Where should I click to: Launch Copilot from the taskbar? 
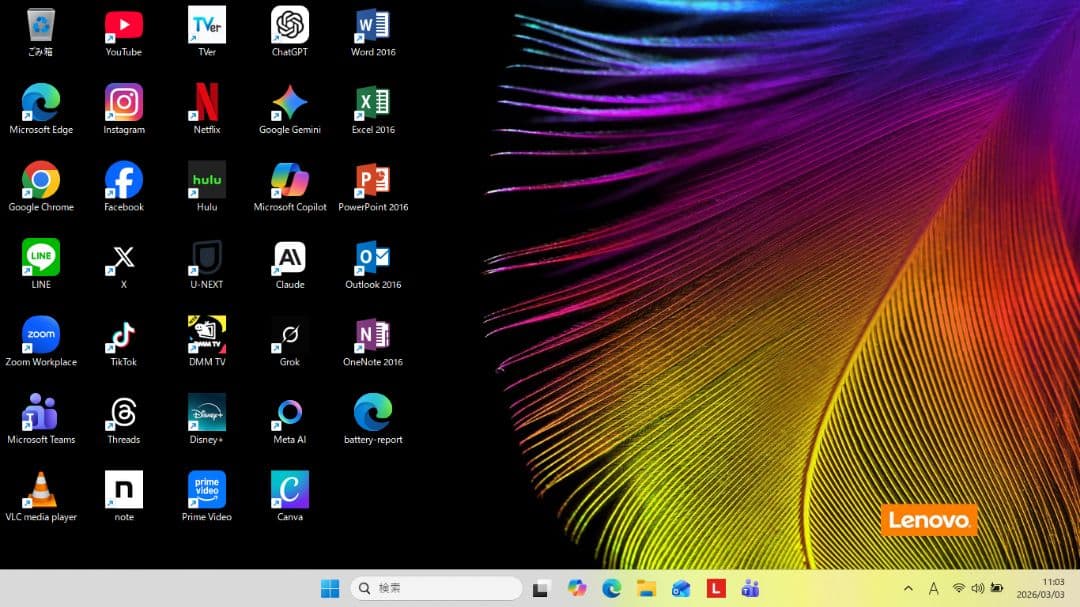coord(577,588)
